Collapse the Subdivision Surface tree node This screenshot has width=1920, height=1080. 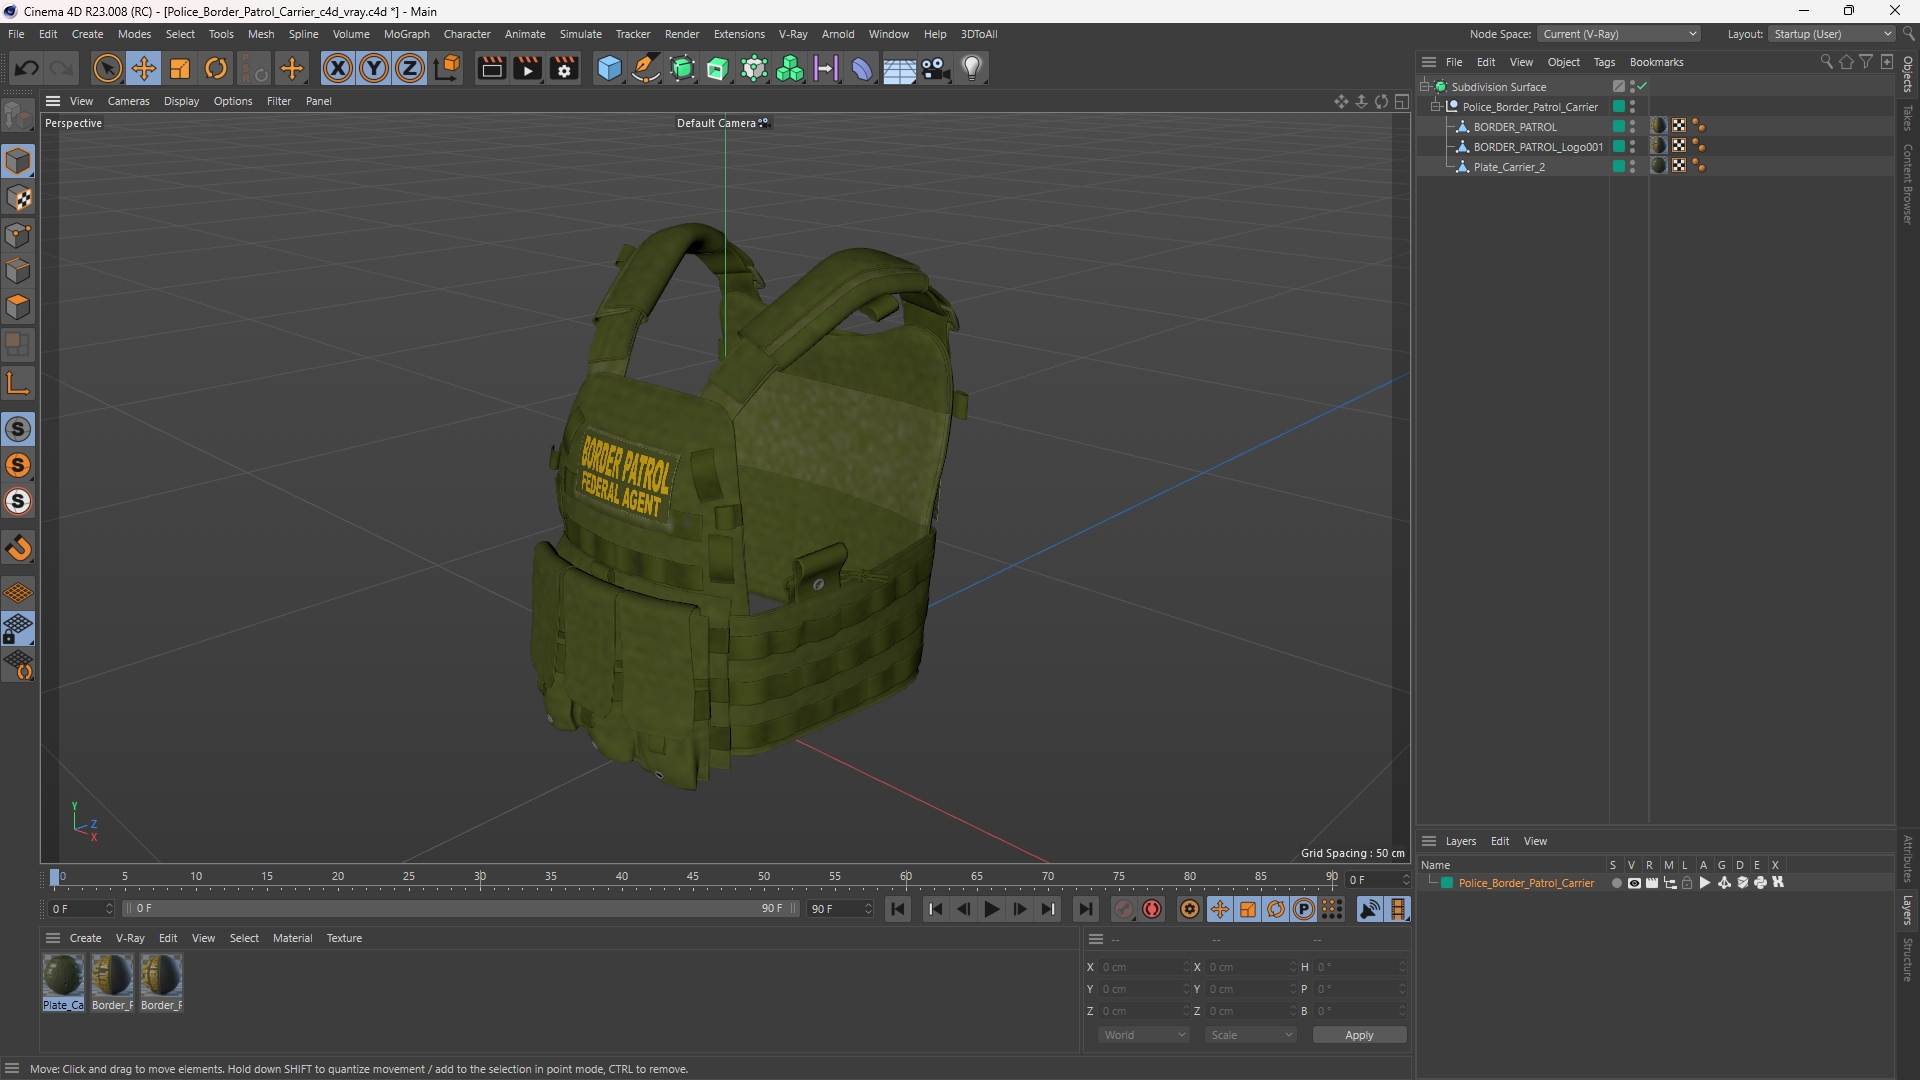point(1424,87)
